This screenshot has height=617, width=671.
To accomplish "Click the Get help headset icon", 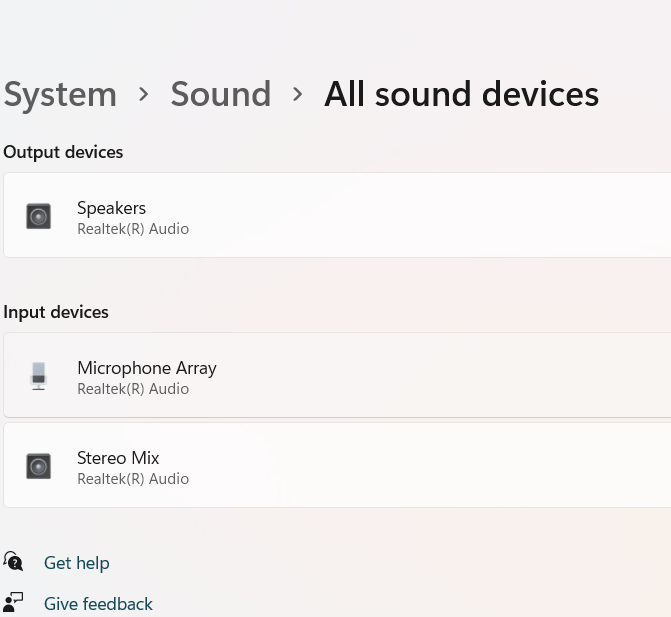I will 13,562.
